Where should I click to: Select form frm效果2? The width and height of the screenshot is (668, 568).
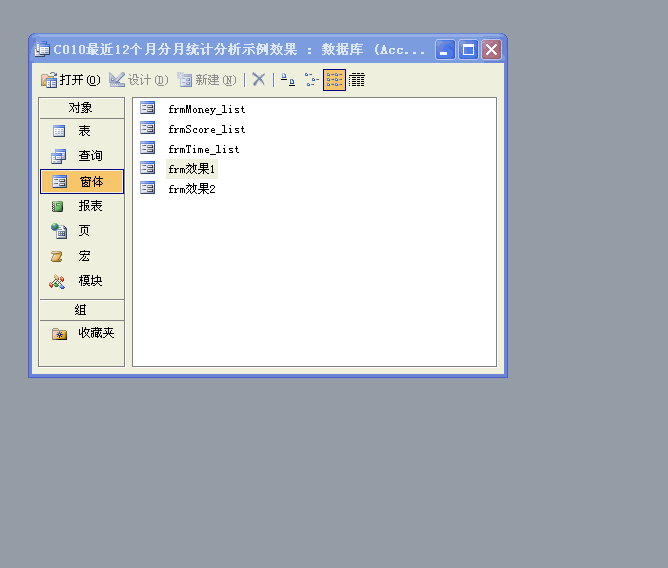coord(192,189)
